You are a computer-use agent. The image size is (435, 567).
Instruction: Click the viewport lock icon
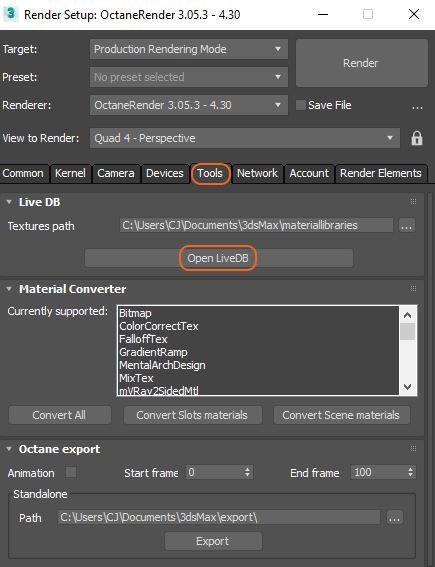click(417, 138)
